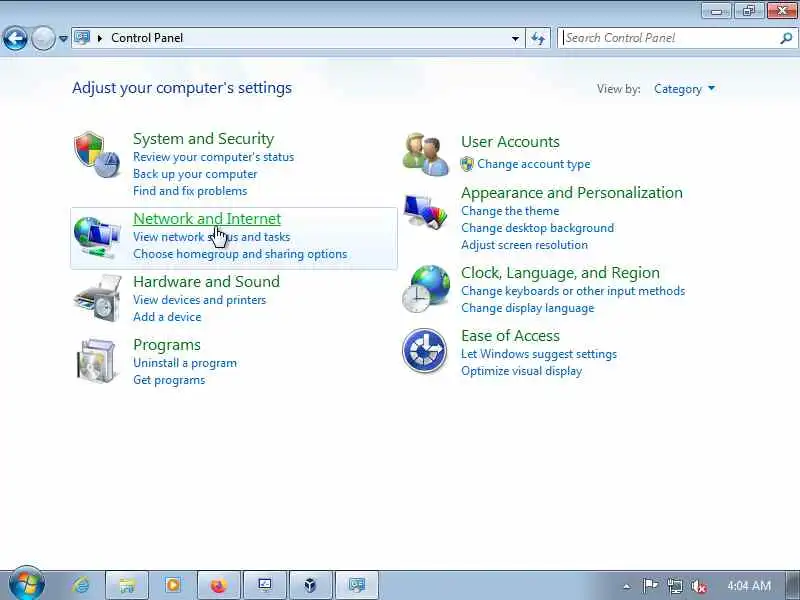Viewport: 800px width, 600px height.
Task: Click the network tray icon
Action: pyautogui.click(x=674, y=586)
